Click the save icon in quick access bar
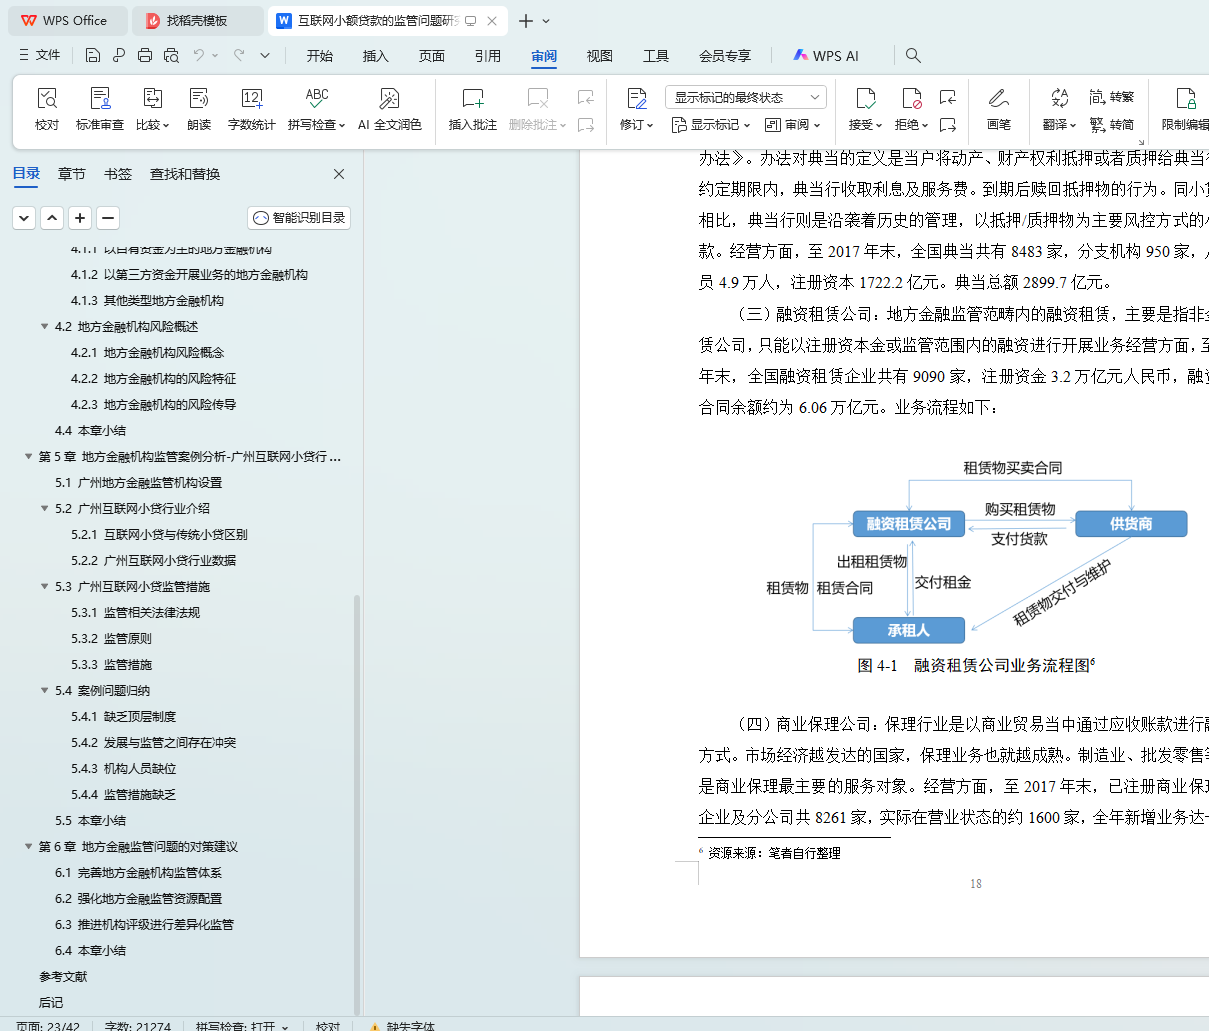Screen dimensions: 1209x1031 click(x=93, y=55)
